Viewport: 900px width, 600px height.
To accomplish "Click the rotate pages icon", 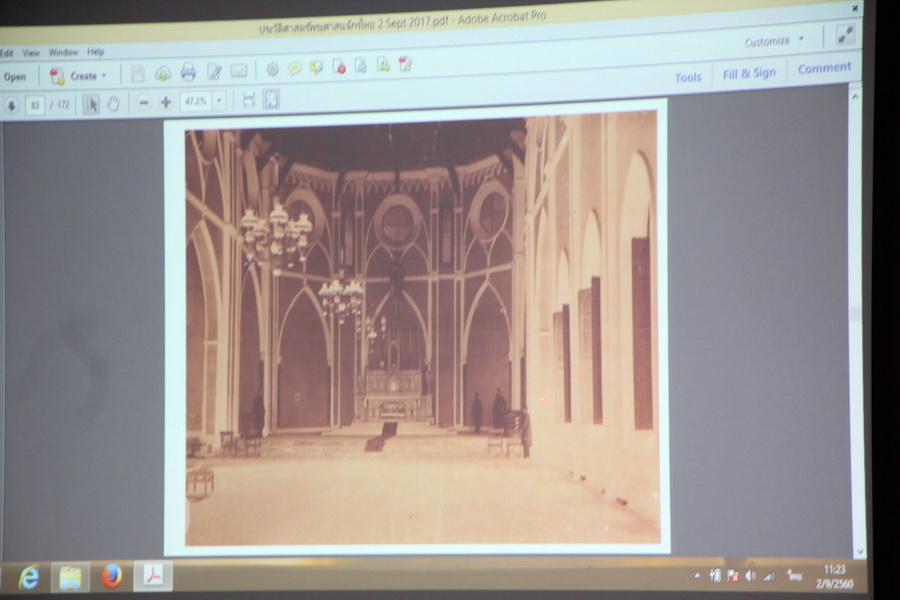I will [x=361, y=65].
